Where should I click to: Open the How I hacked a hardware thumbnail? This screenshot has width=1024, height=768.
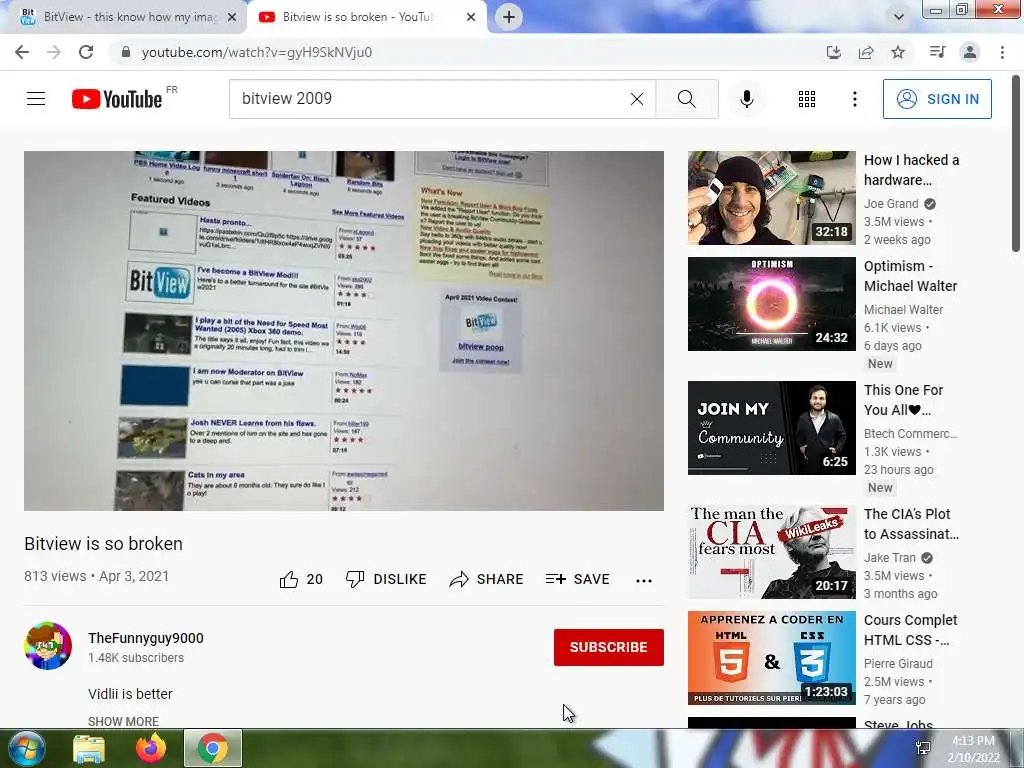771,198
